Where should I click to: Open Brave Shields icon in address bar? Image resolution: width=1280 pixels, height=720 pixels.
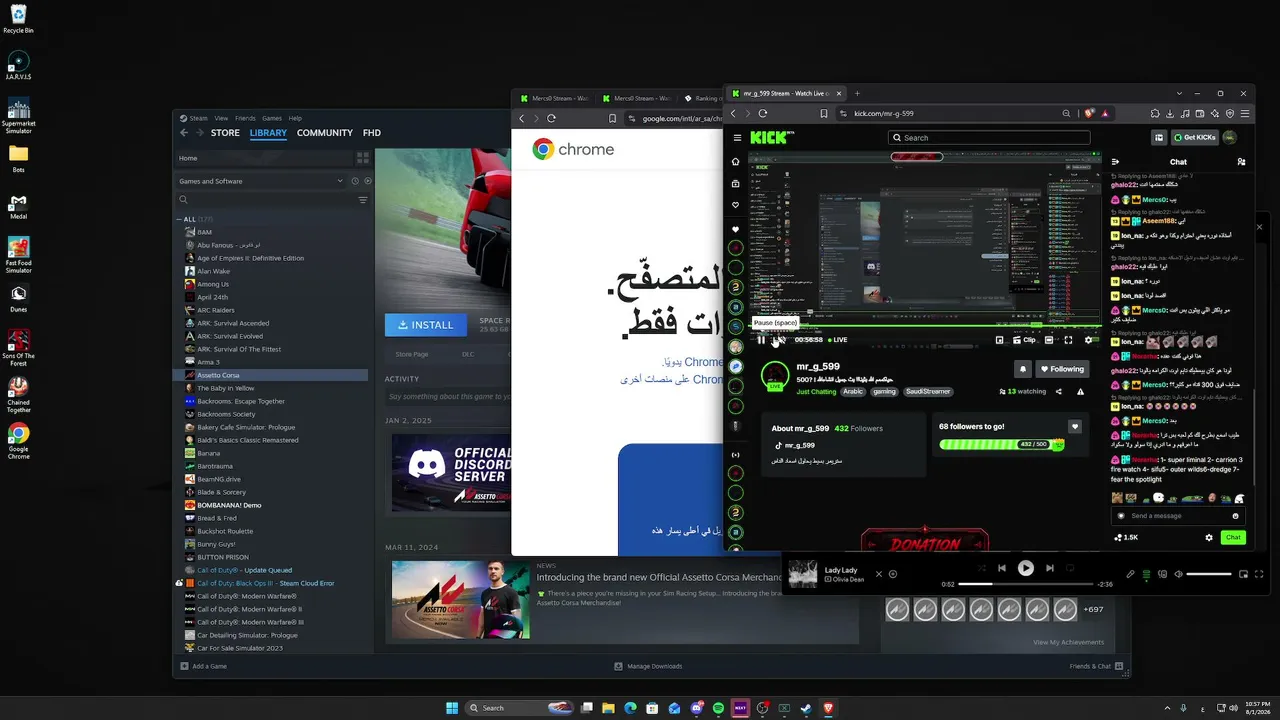(1088, 114)
